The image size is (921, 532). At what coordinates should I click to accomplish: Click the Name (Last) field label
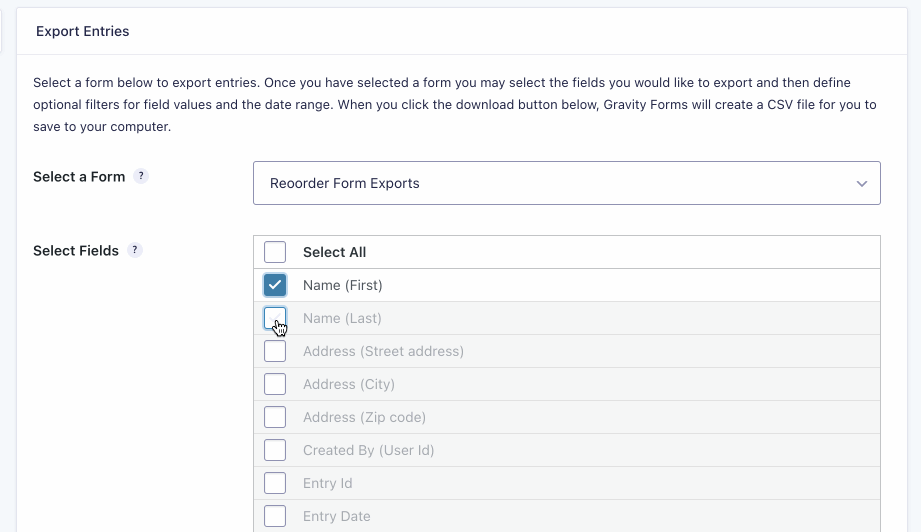pyautogui.click(x=342, y=319)
